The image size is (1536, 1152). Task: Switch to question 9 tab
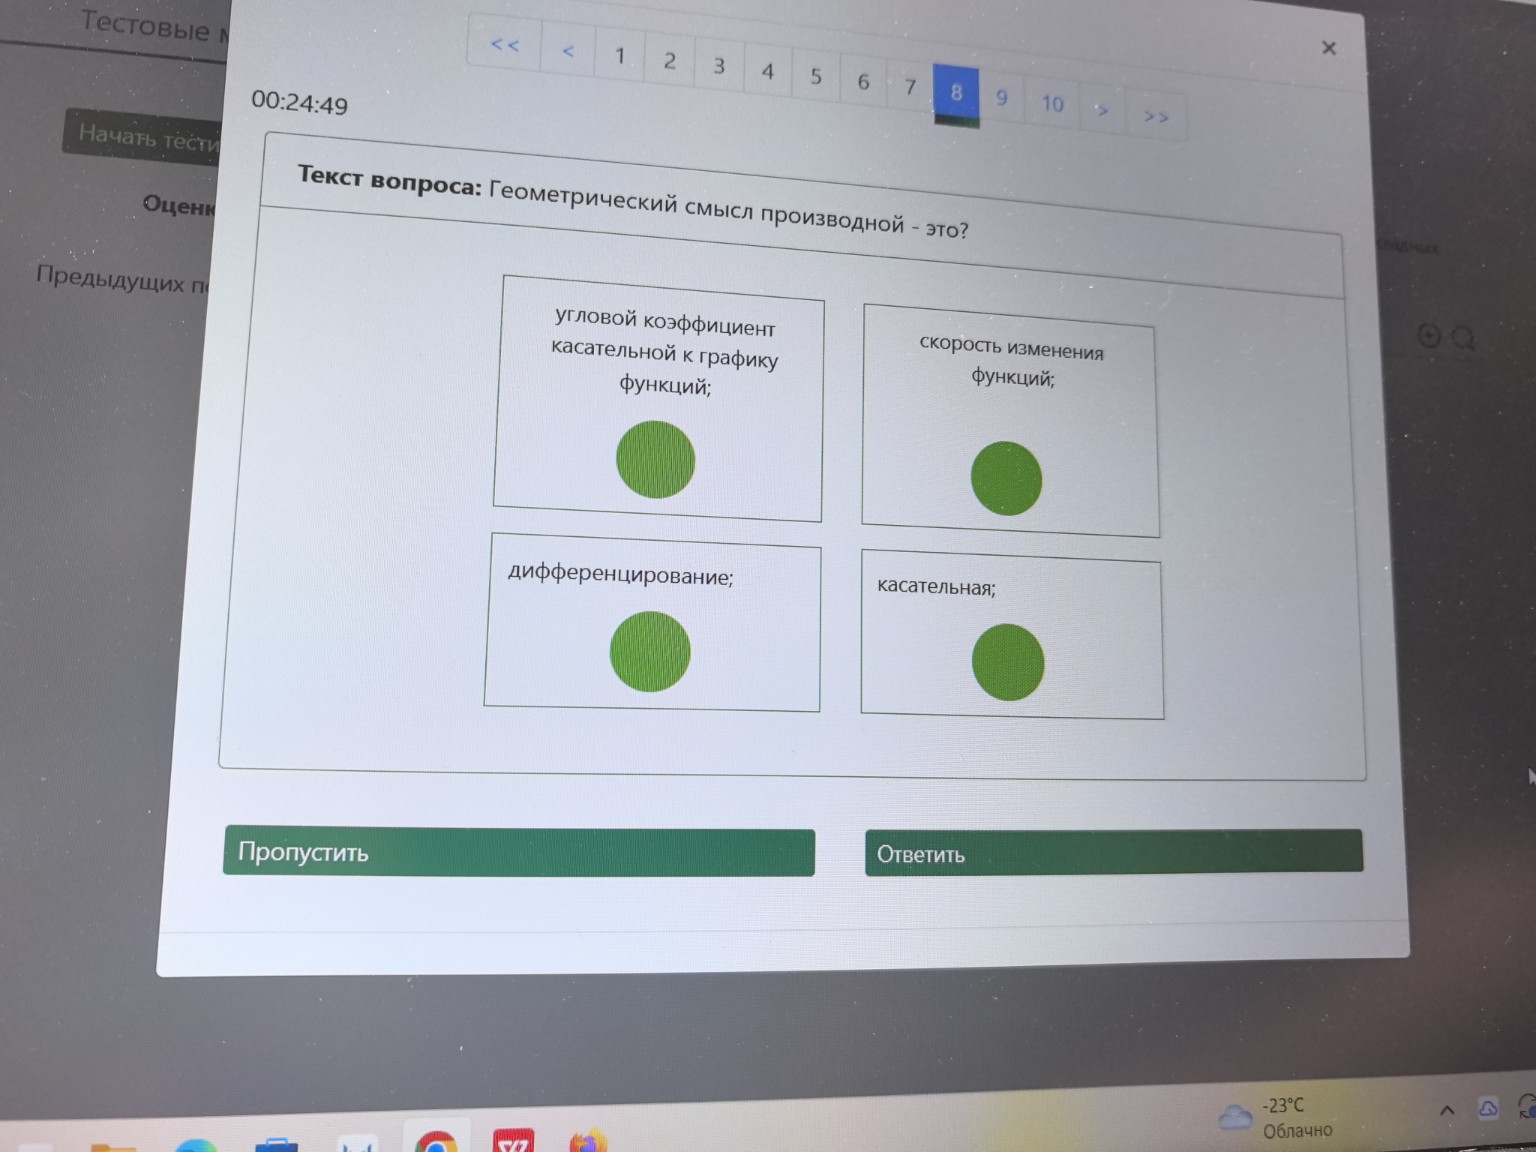click(x=1001, y=98)
